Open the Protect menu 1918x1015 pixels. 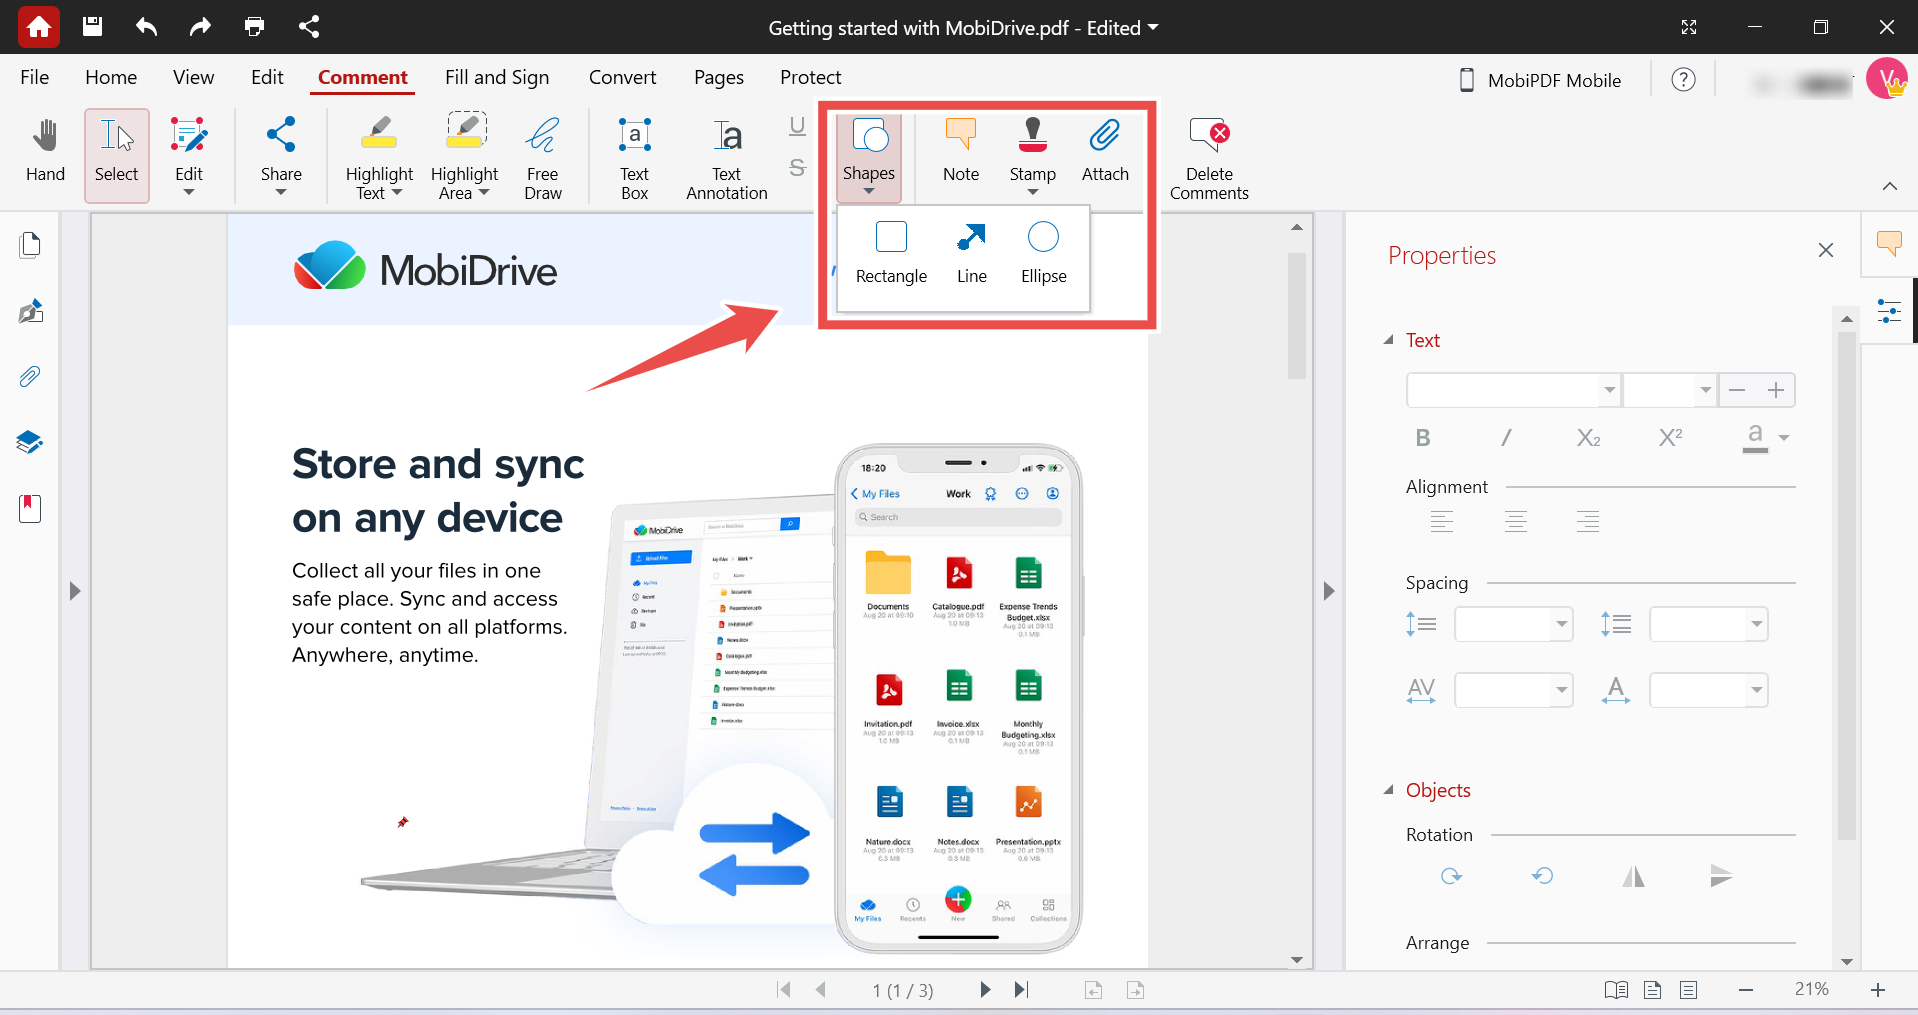810,77
